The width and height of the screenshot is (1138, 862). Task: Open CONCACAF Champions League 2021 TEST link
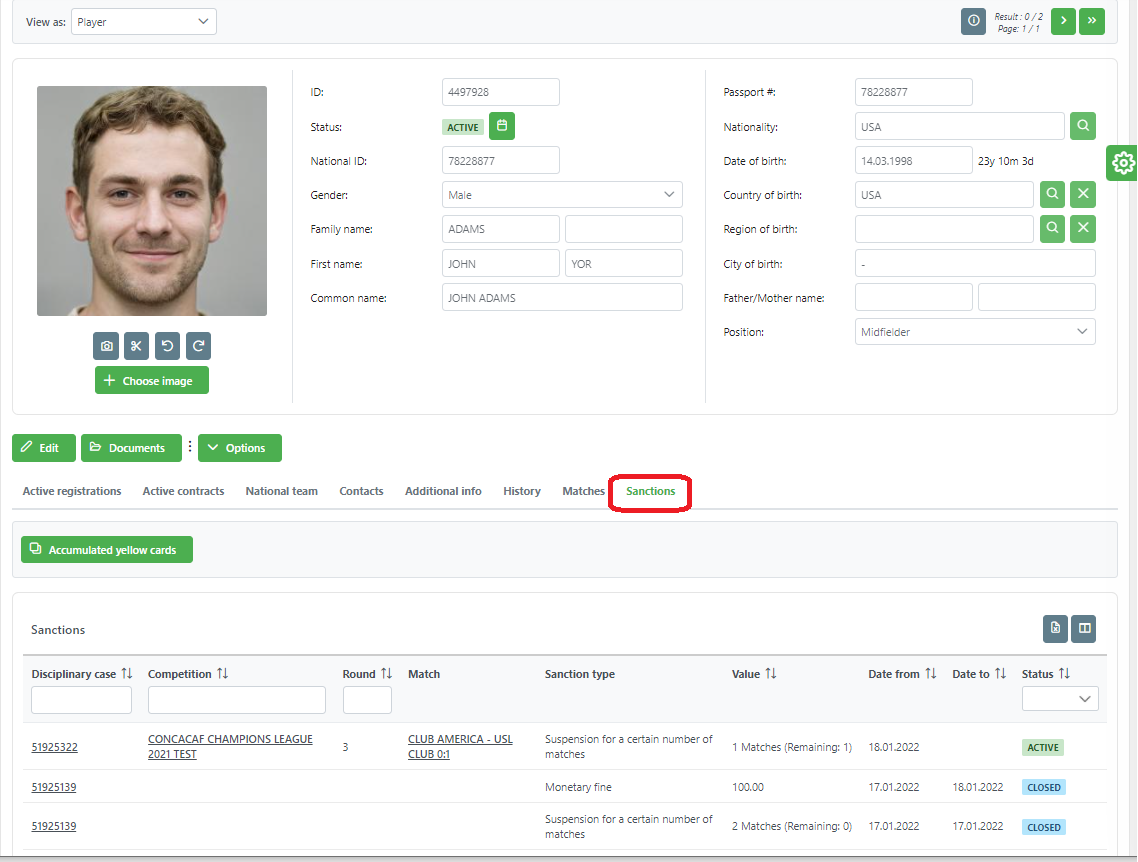pyautogui.click(x=230, y=746)
